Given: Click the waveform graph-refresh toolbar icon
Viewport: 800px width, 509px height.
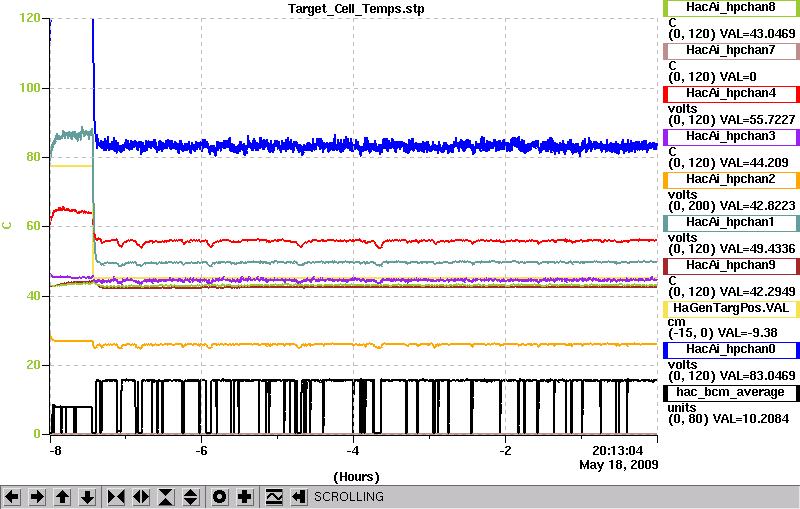Looking at the screenshot, I should click(x=274, y=496).
